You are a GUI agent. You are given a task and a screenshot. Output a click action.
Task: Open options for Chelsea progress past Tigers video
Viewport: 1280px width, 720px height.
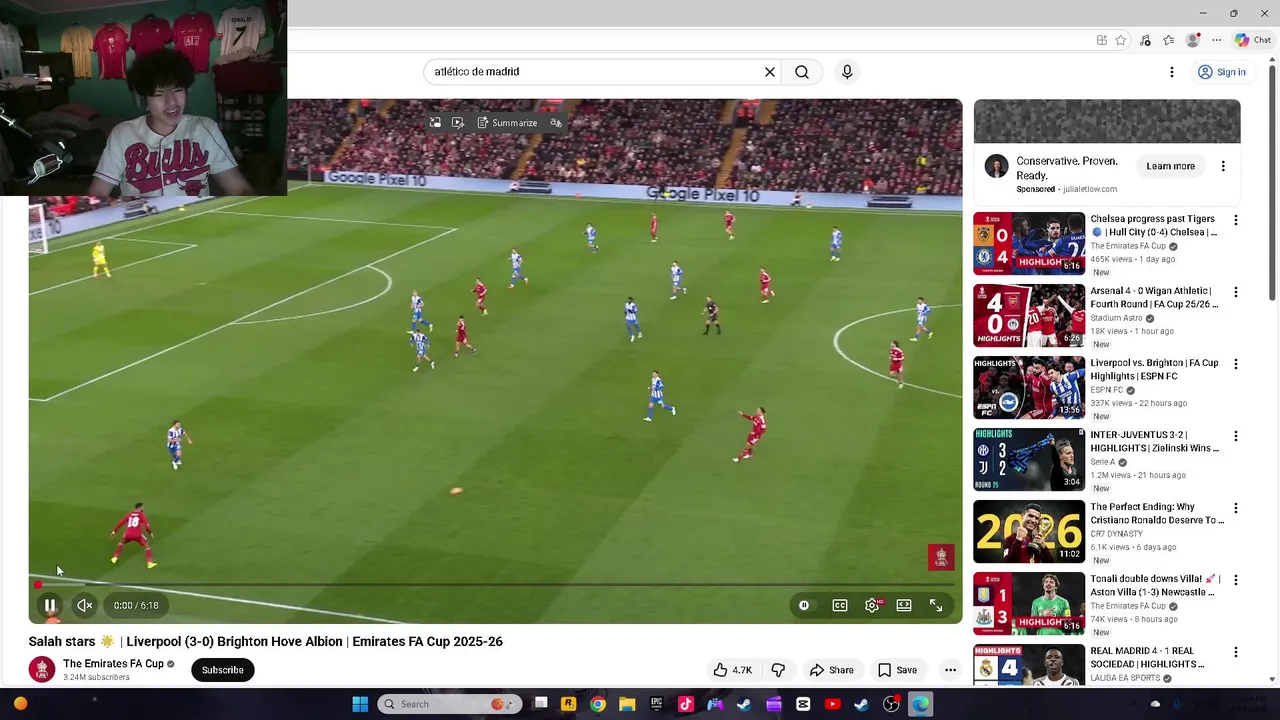[1236, 220]
